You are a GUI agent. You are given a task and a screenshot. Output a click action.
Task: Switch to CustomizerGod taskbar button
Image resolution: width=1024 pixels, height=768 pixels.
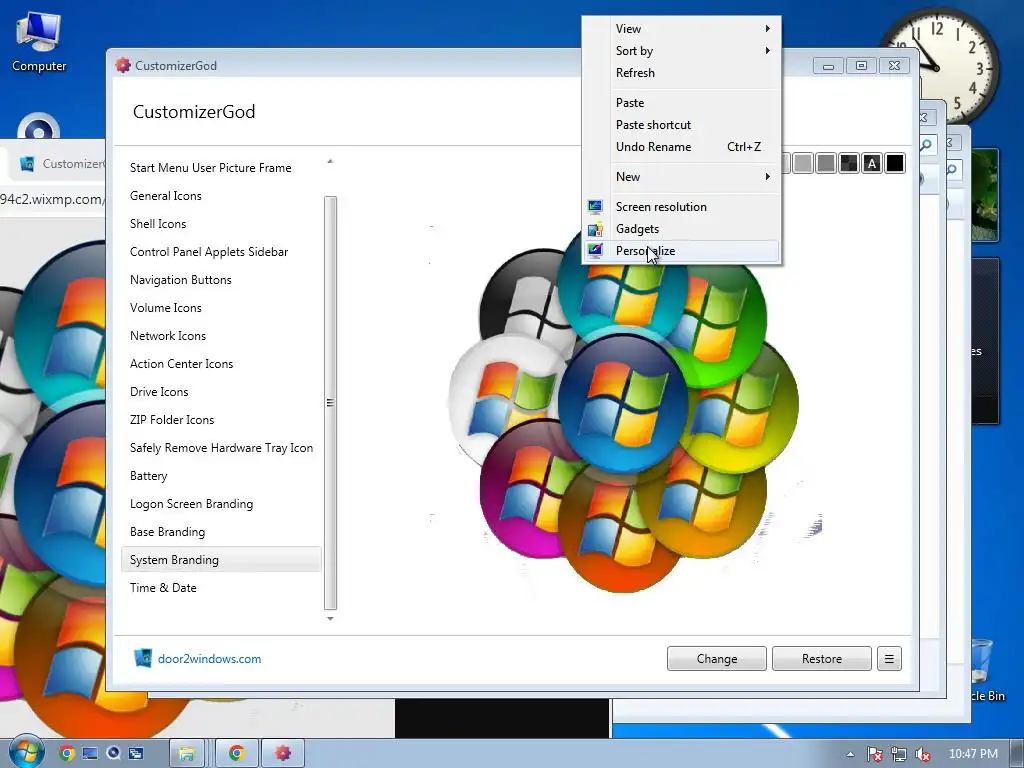(283, 754)
